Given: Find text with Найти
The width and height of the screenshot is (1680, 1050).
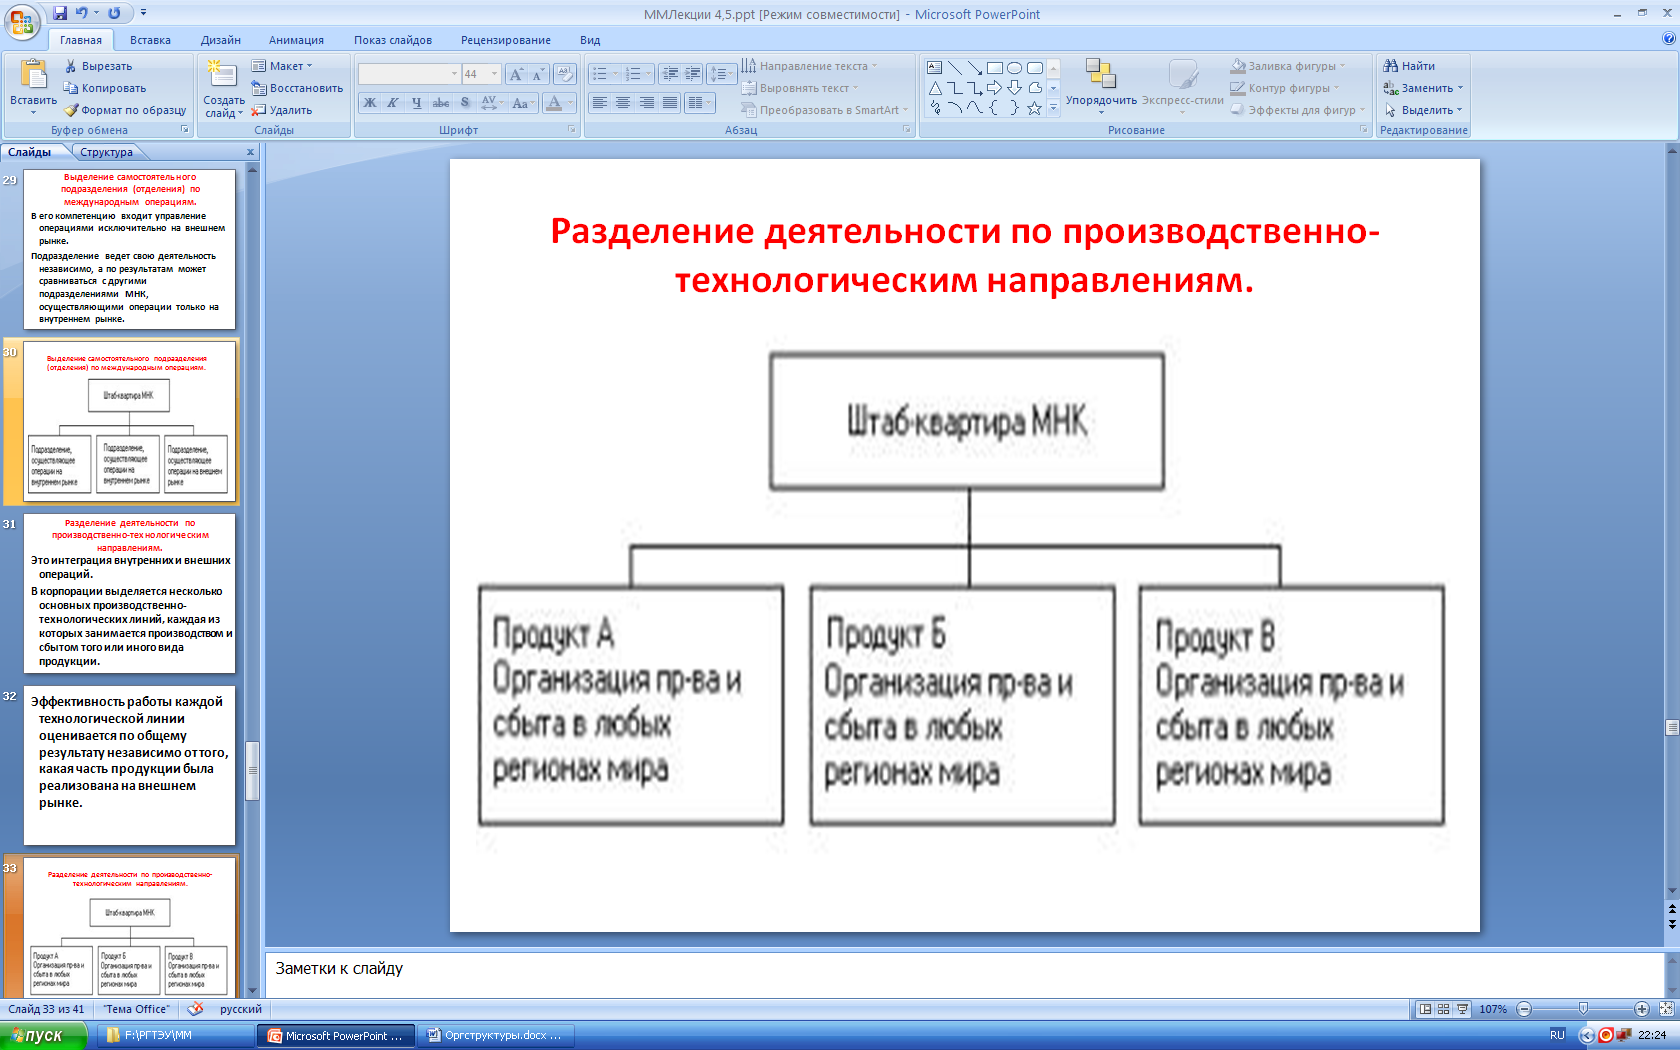Looking at the screenshot, I should point(1409,66).
